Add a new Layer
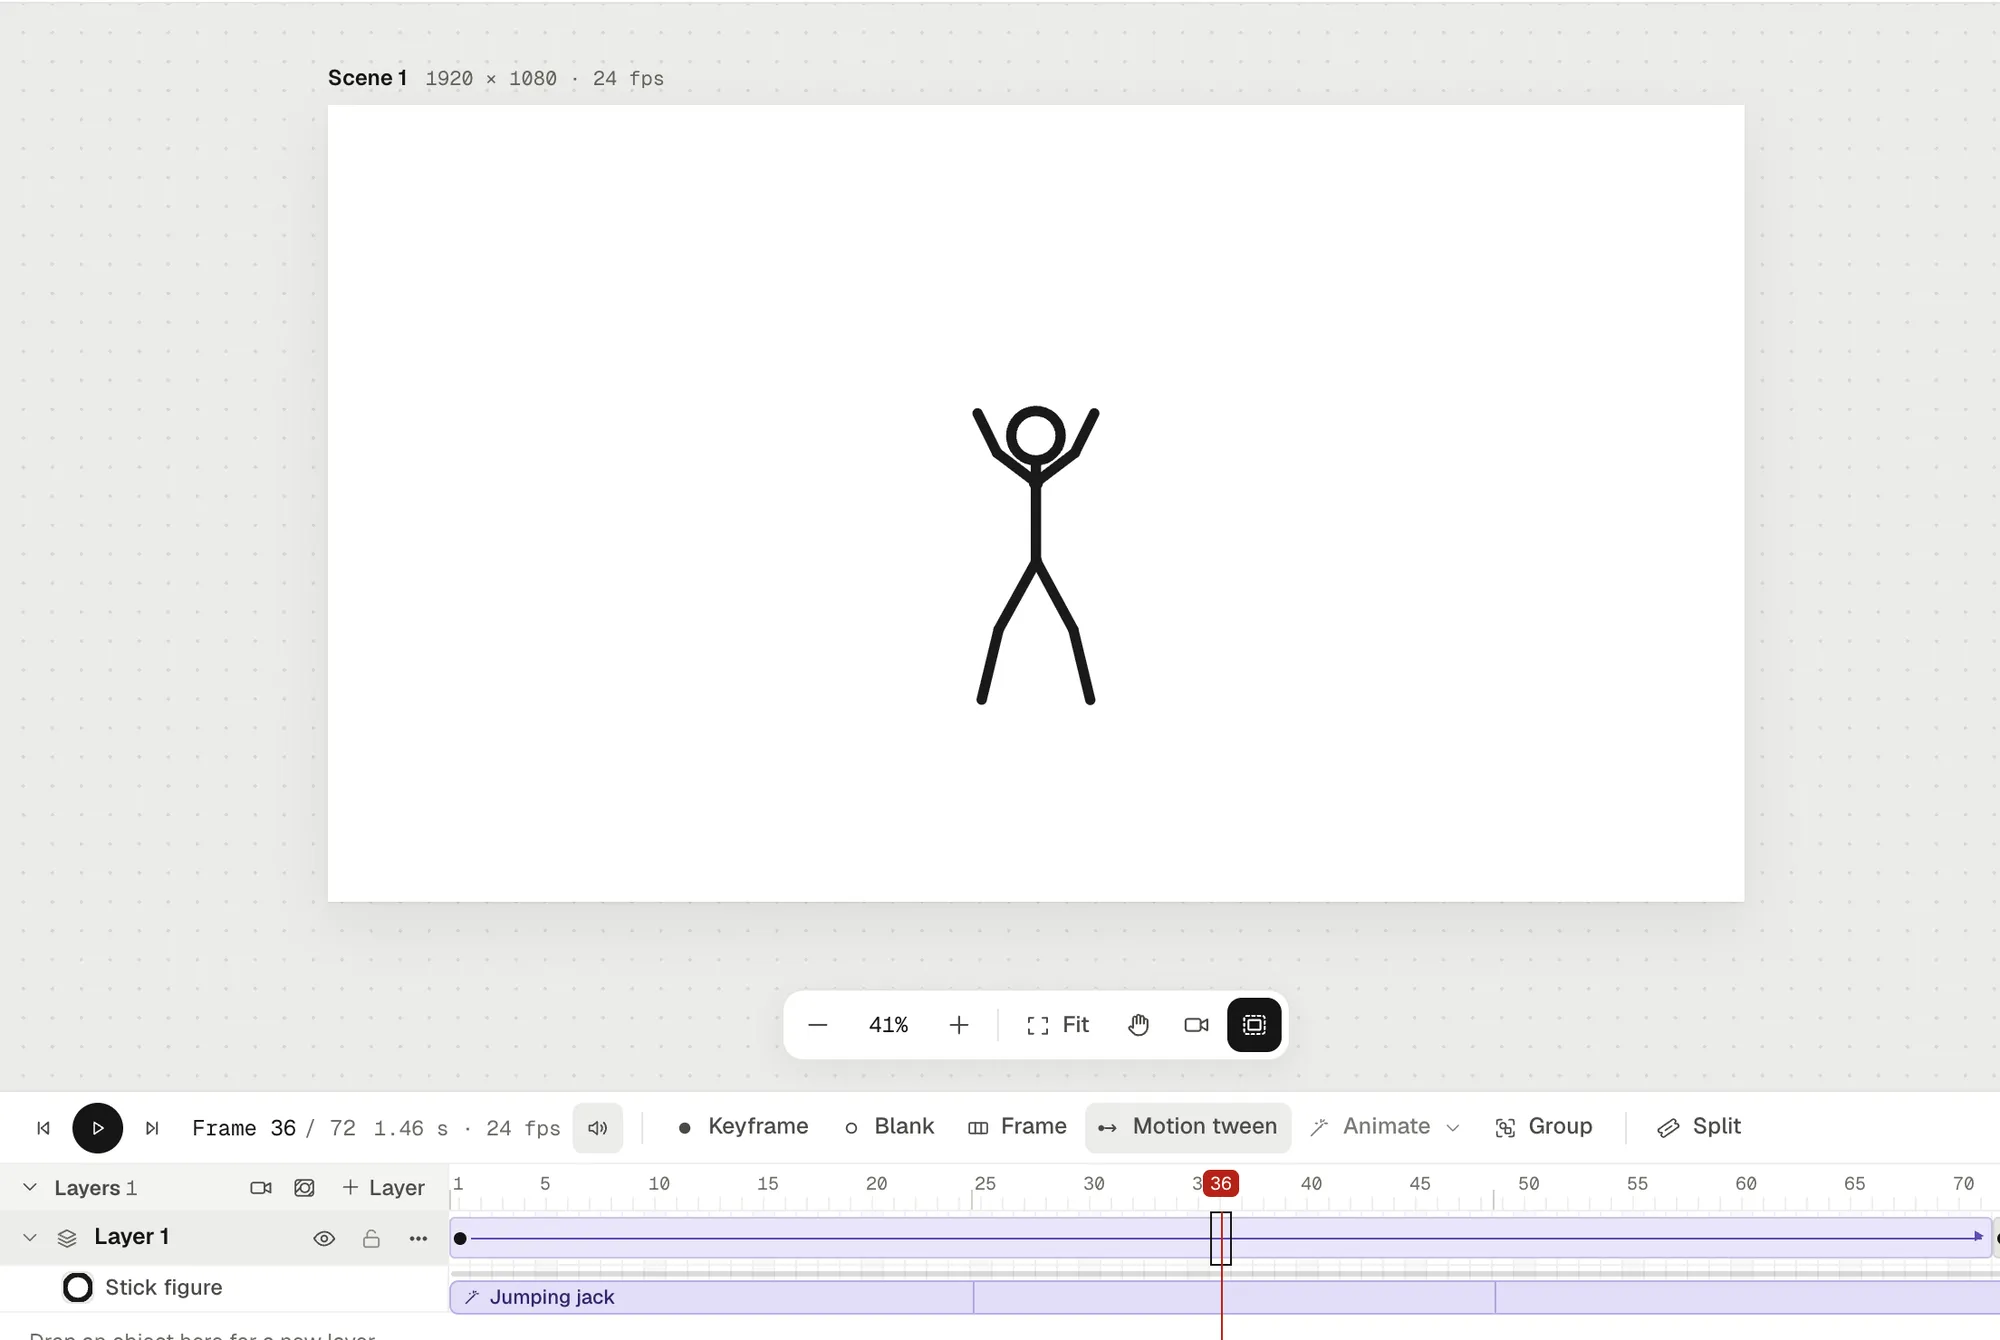This screenshot has height=1340, width=2000. tap(383, 1188)
